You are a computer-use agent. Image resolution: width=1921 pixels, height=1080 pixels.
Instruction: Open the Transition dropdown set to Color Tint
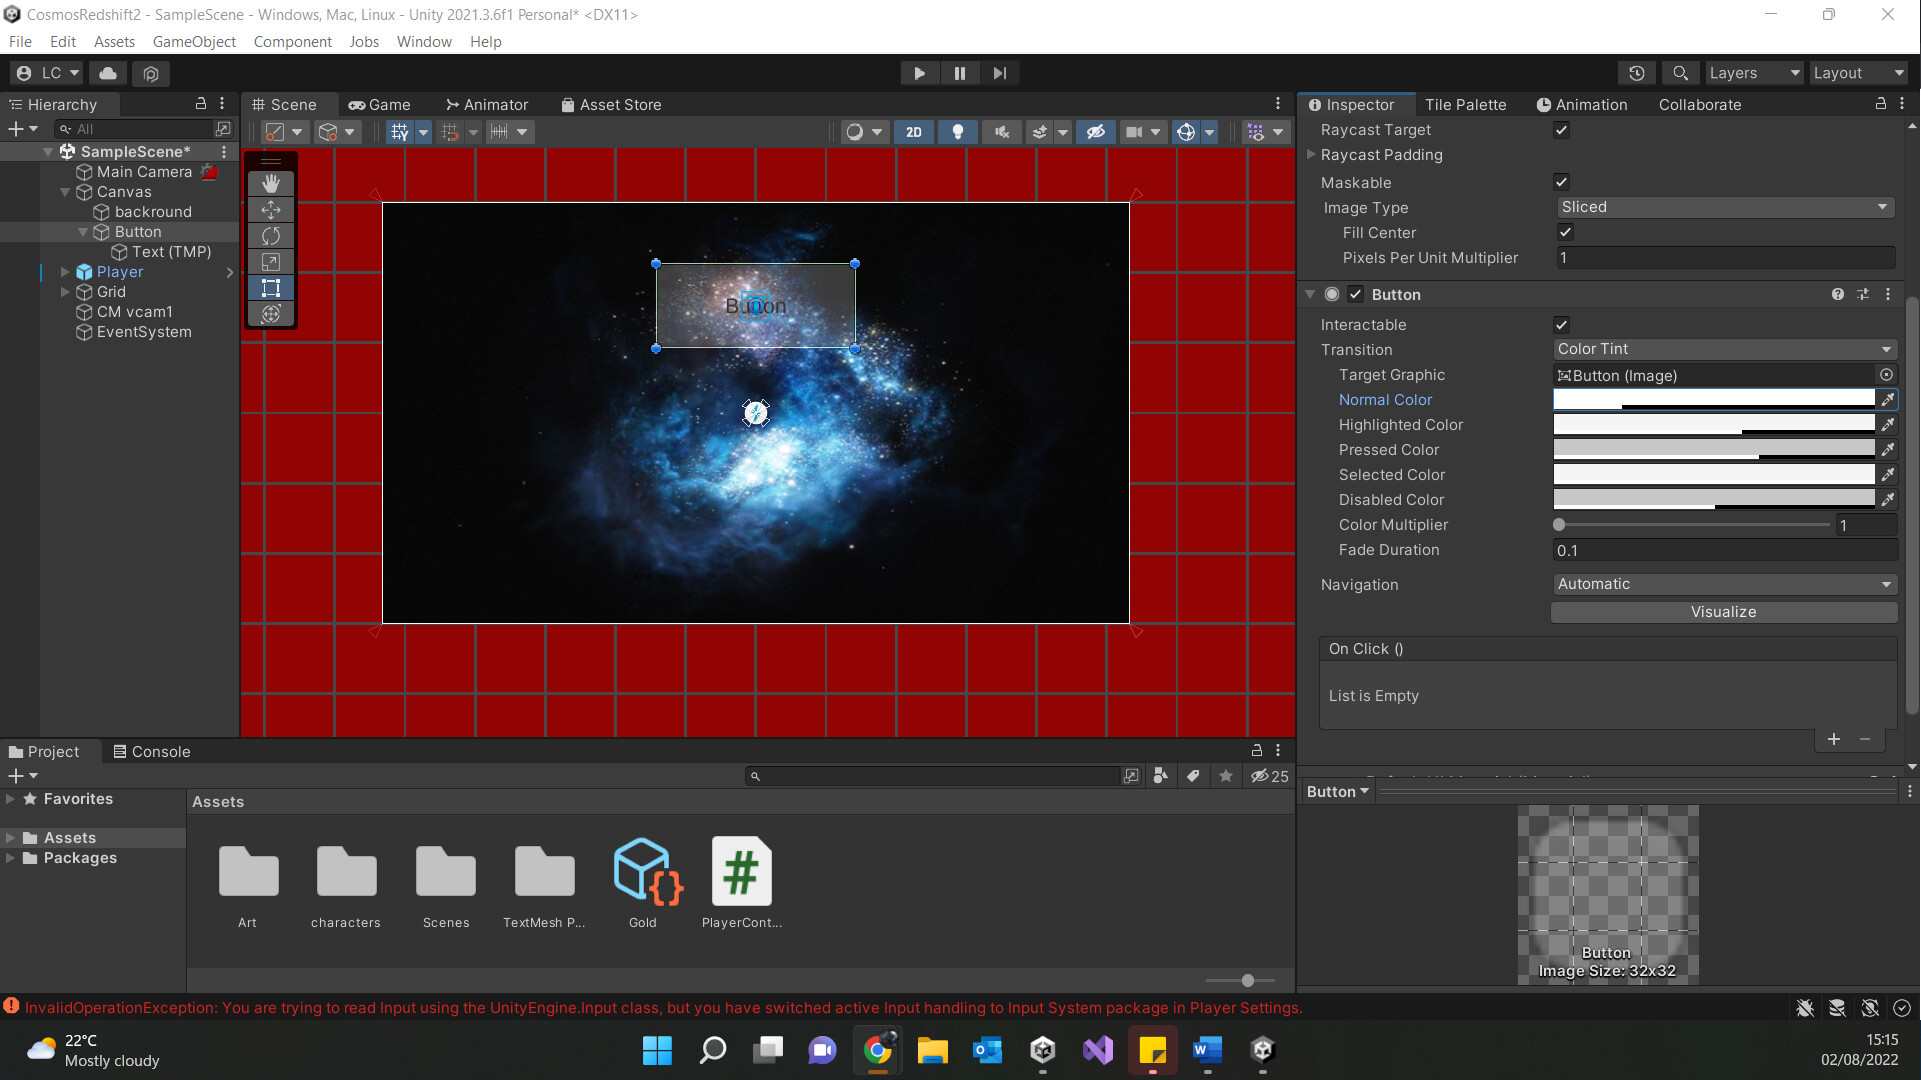coord(1723,349)
